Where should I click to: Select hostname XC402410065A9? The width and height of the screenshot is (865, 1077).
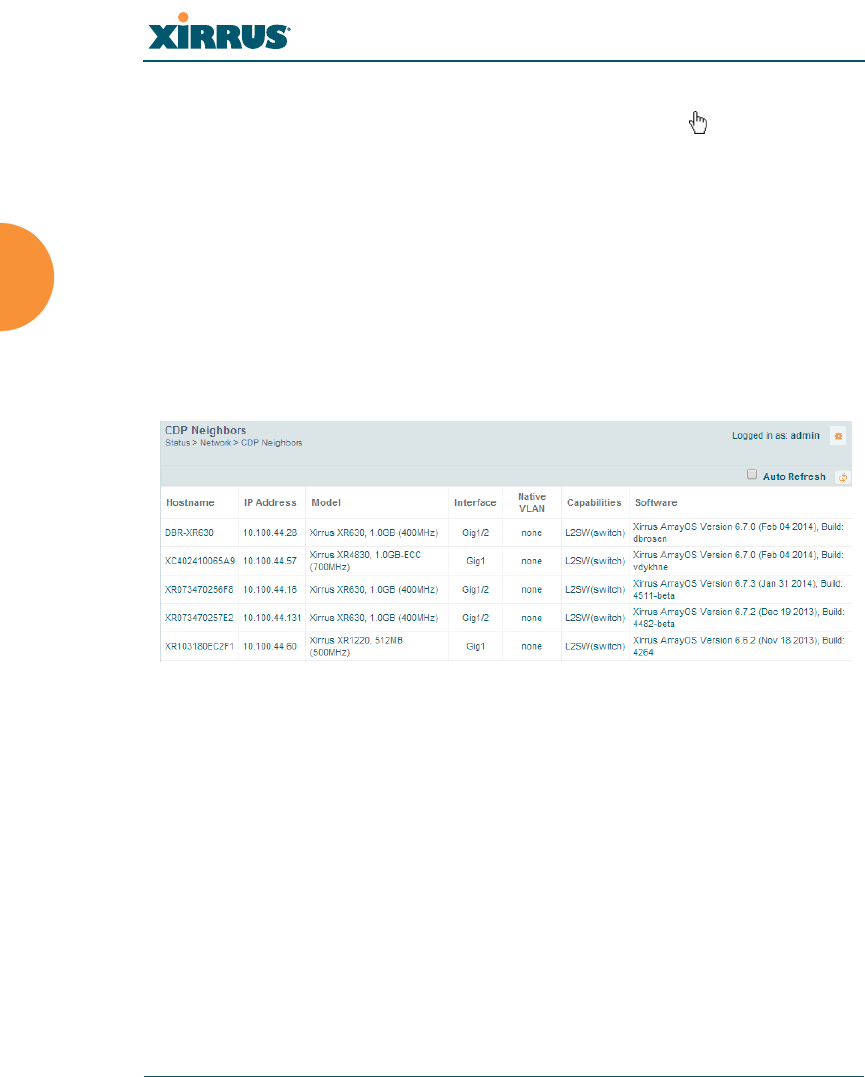point(200,561)
